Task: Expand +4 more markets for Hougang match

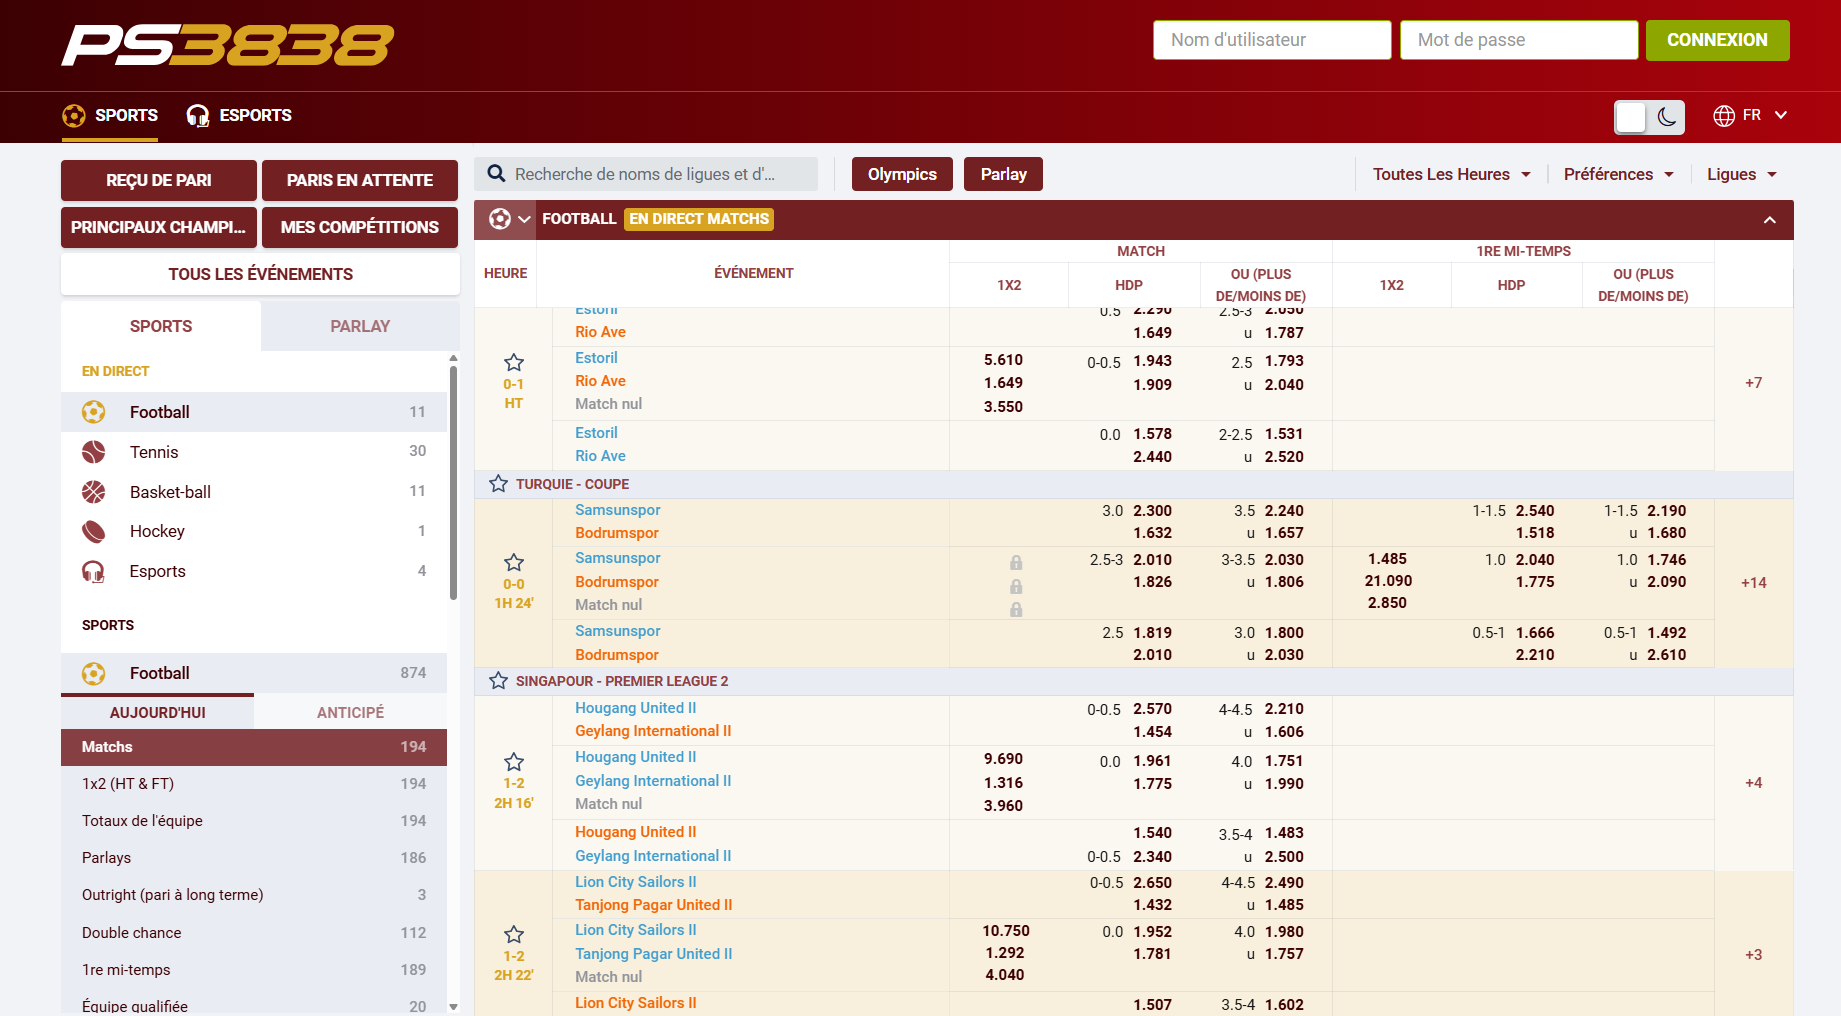Action: pyautogui.click(x=1754, y=783)
